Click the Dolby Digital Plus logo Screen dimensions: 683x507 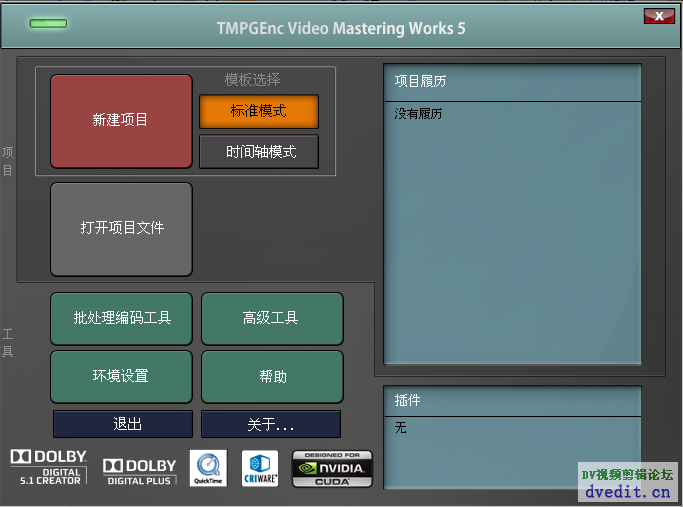[140, 472]
